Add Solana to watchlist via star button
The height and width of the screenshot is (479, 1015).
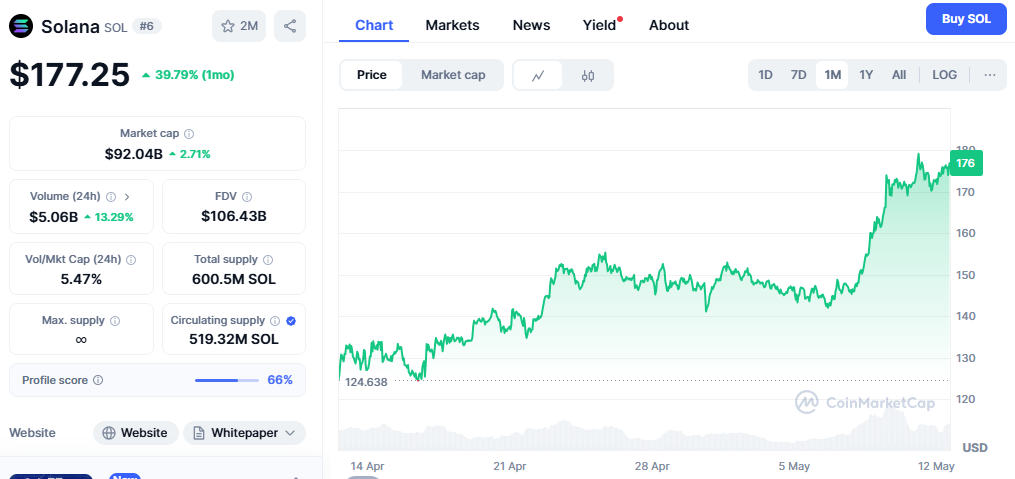[x=239, y=27]
